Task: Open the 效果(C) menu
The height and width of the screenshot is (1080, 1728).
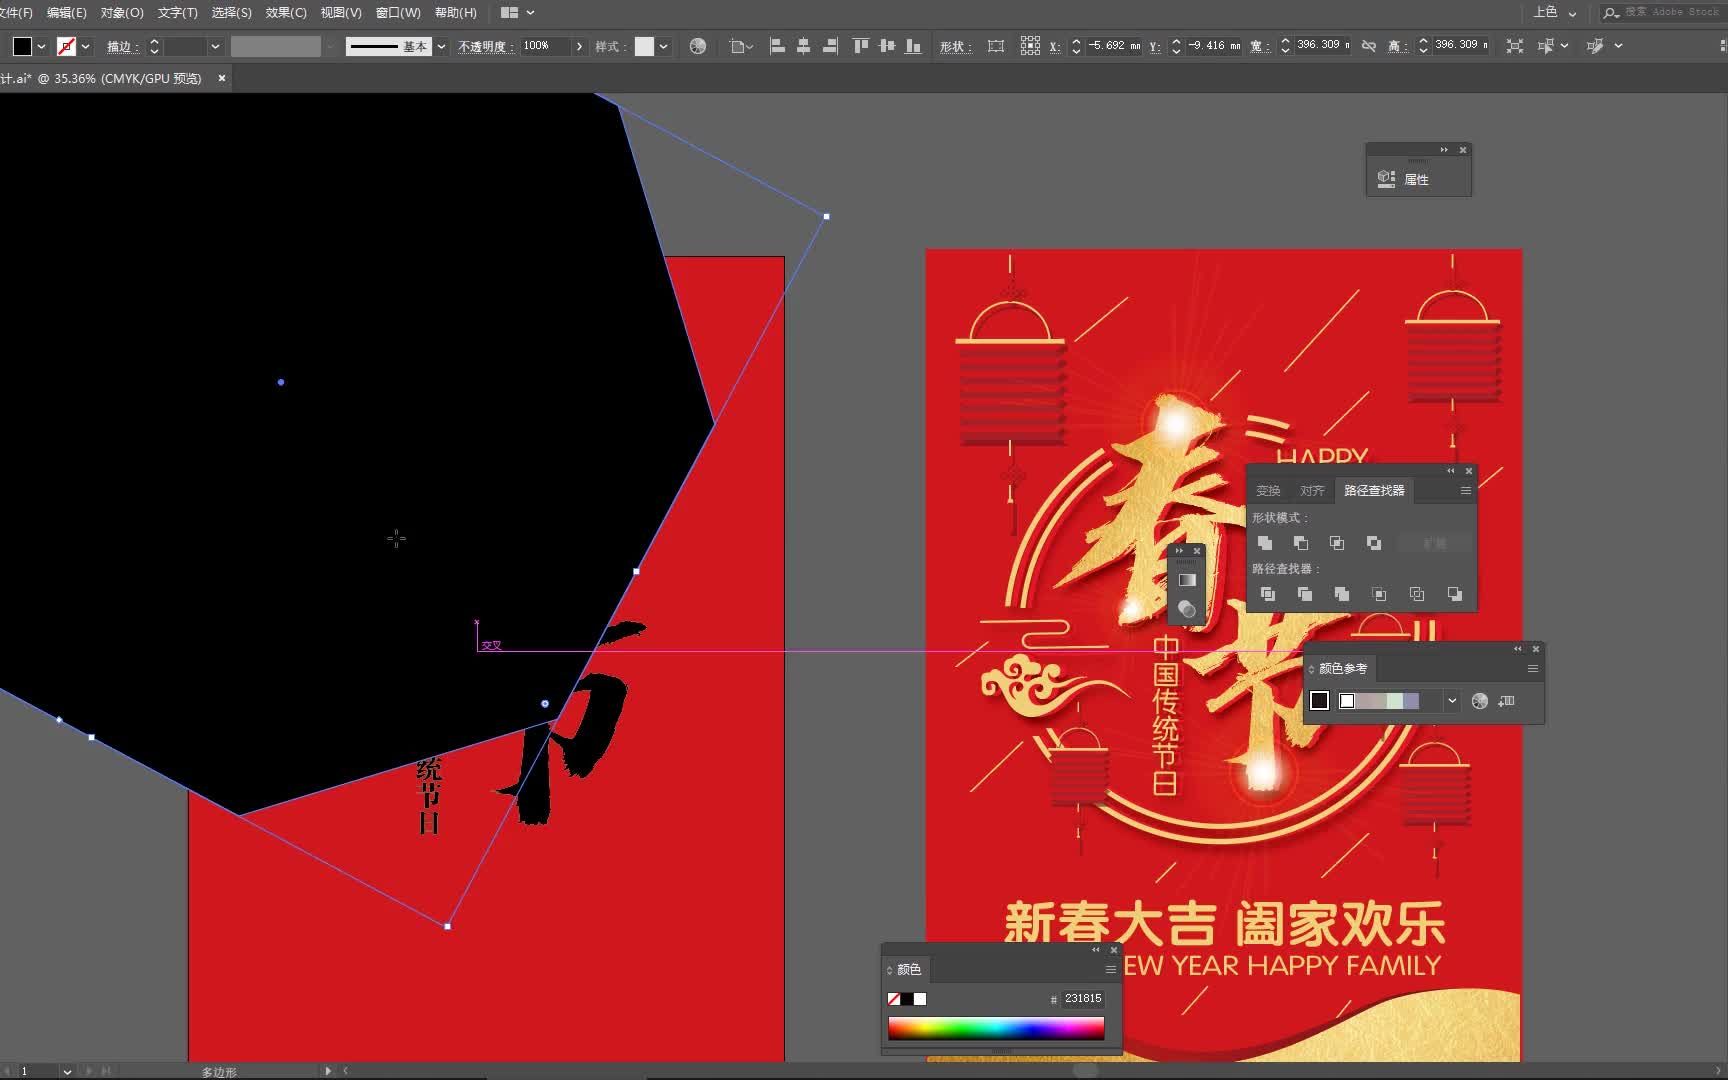Action: click(x=286, y=13)
